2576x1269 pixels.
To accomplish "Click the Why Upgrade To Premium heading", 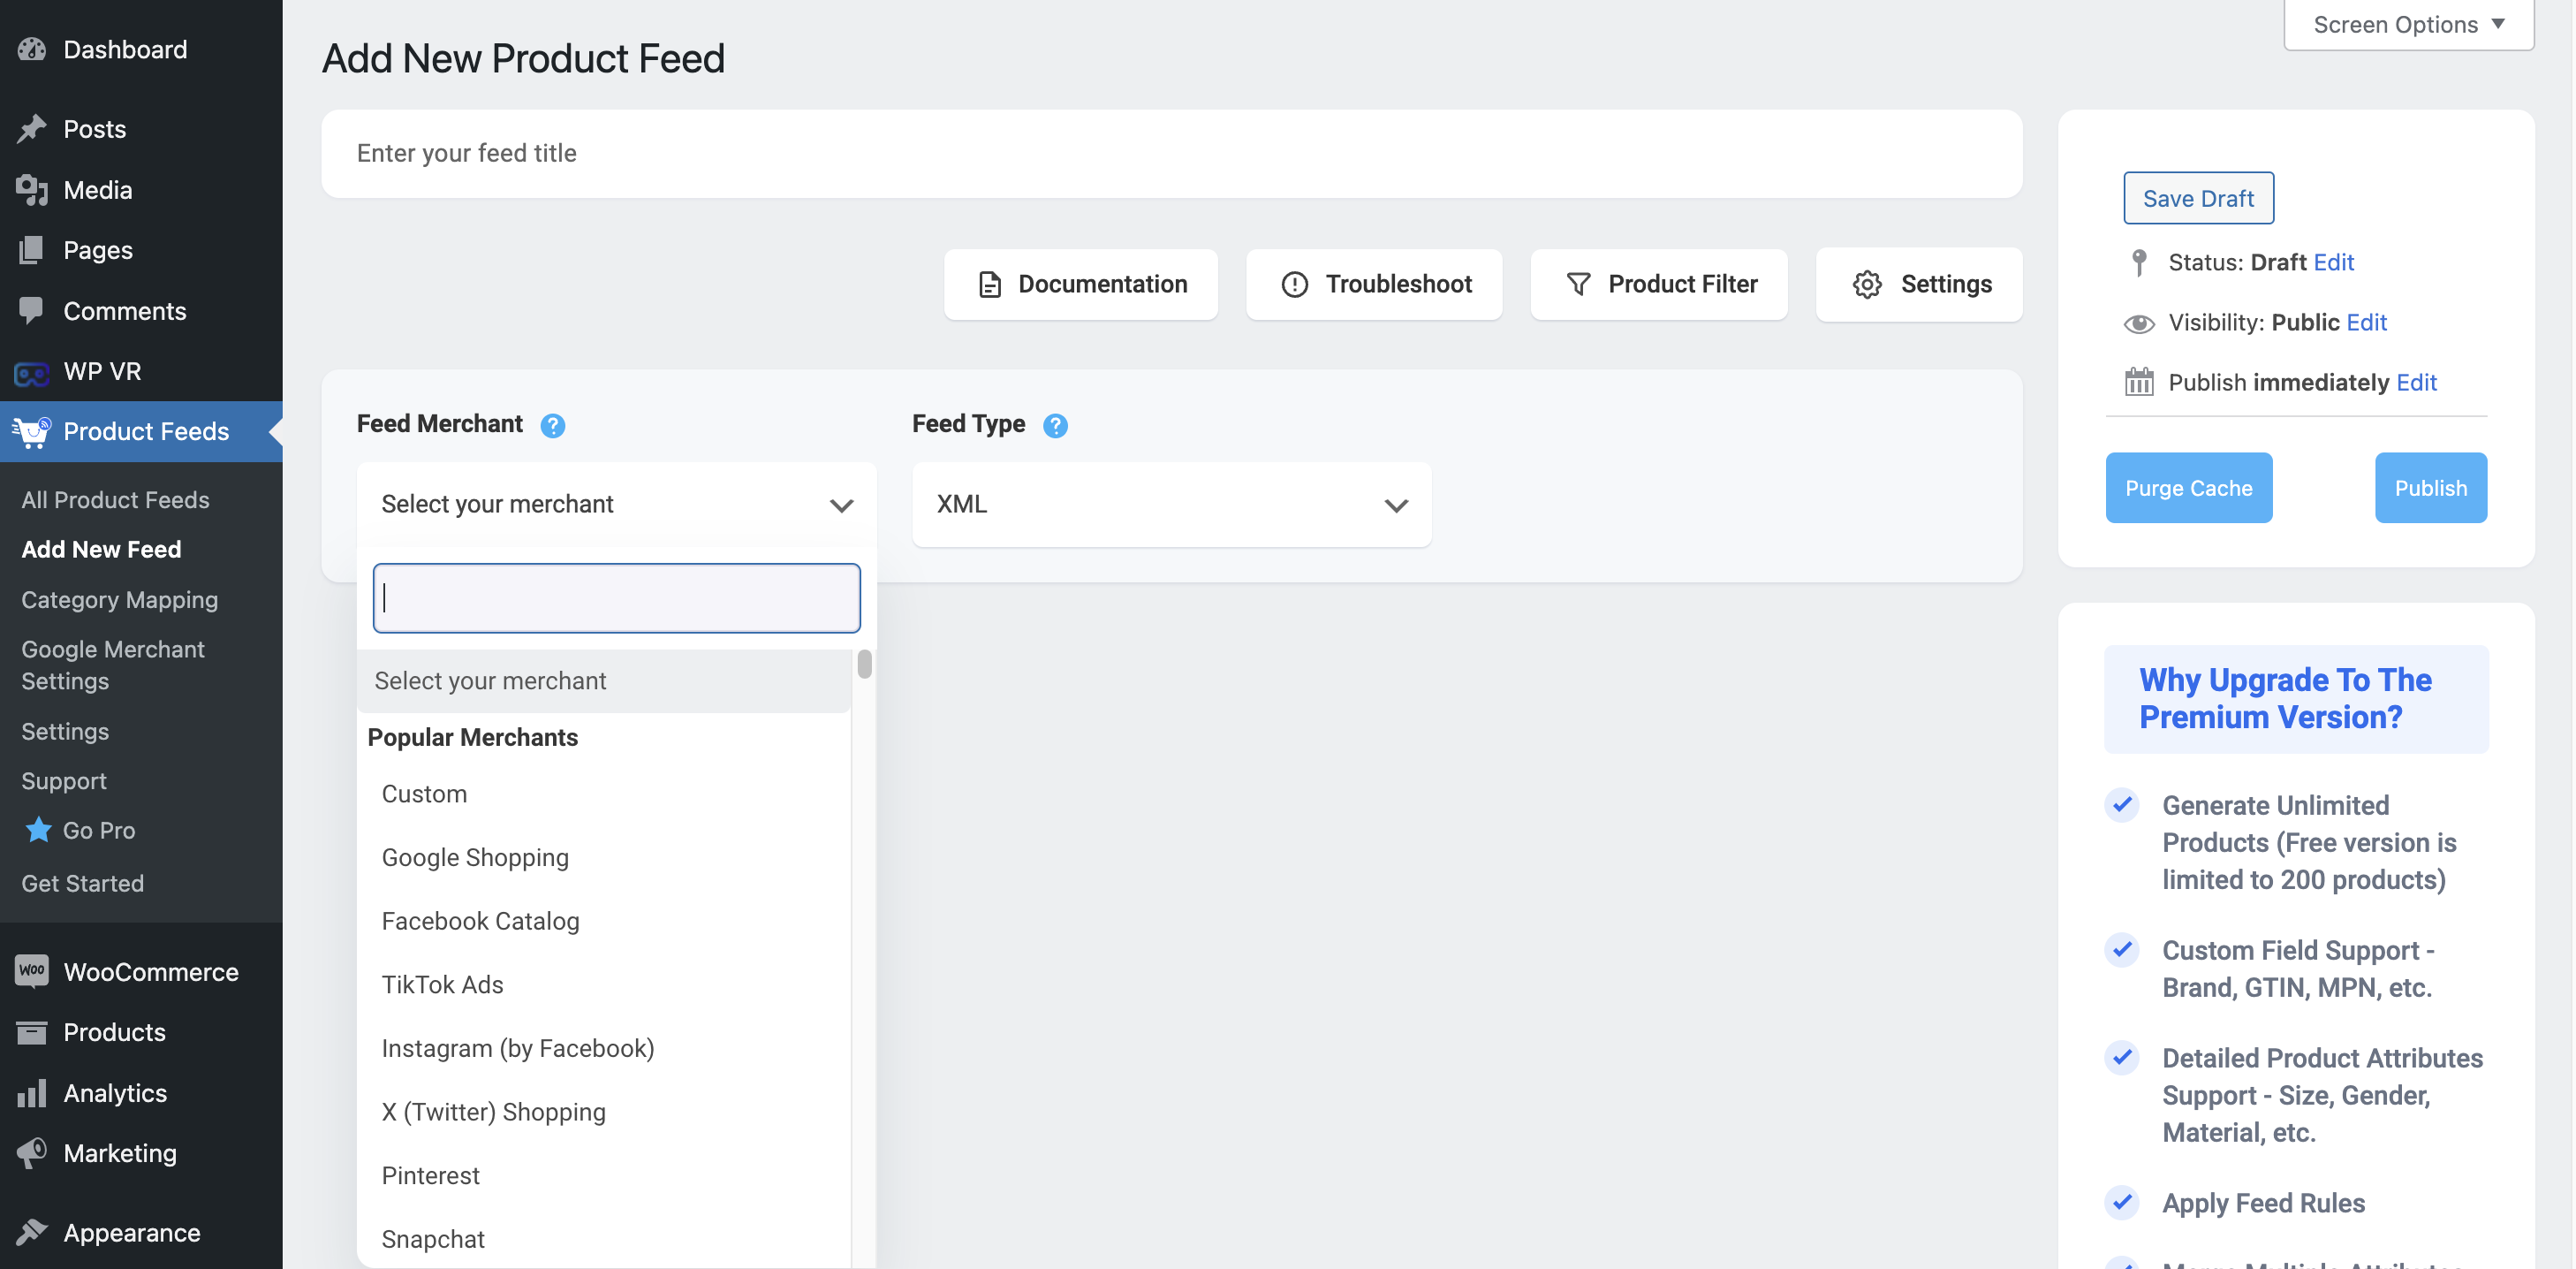I will 2285,699.
